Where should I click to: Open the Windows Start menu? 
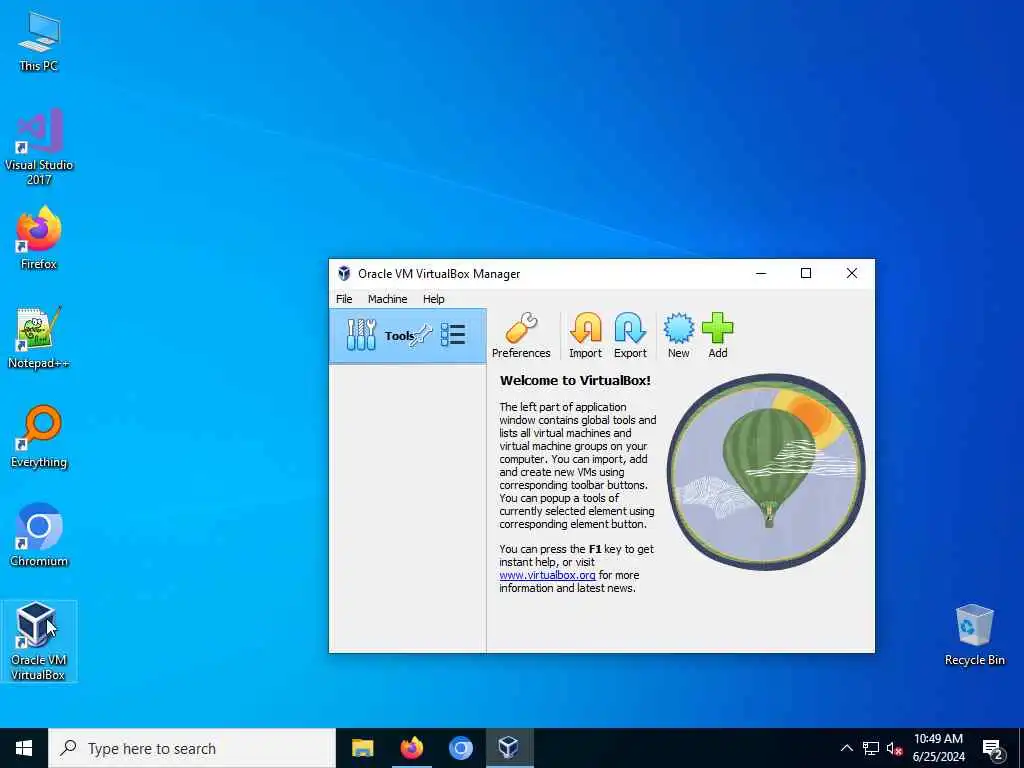point(24,748)
